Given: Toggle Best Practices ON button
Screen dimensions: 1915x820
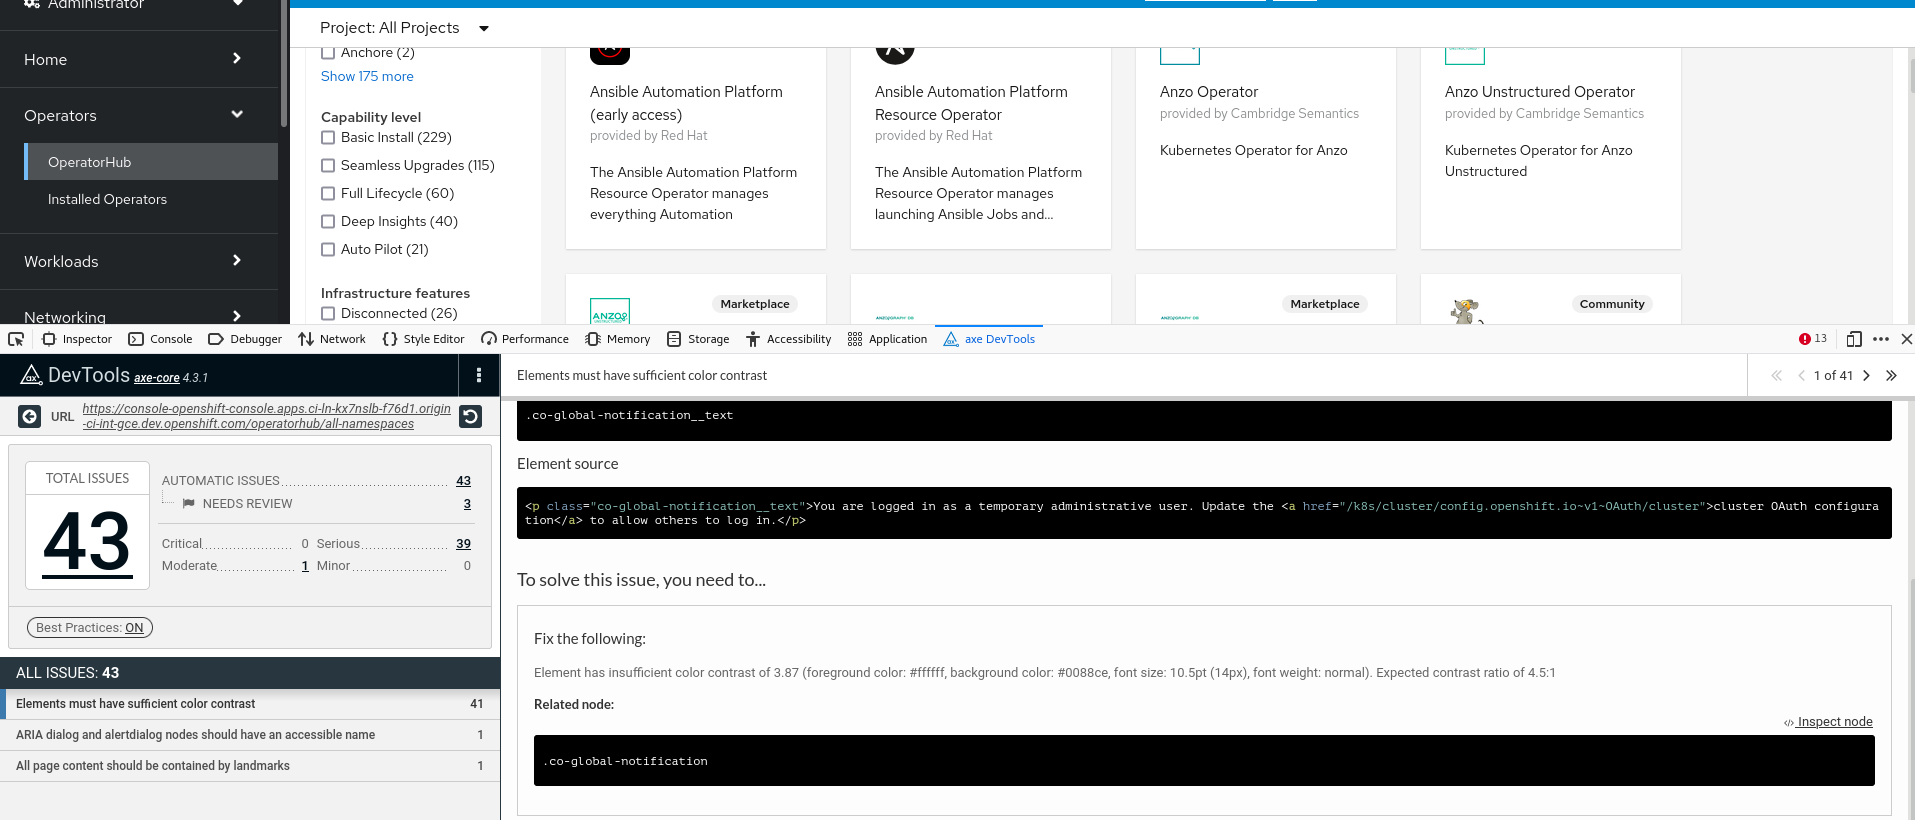Looking at the screenshot, I should coord(89,628).
